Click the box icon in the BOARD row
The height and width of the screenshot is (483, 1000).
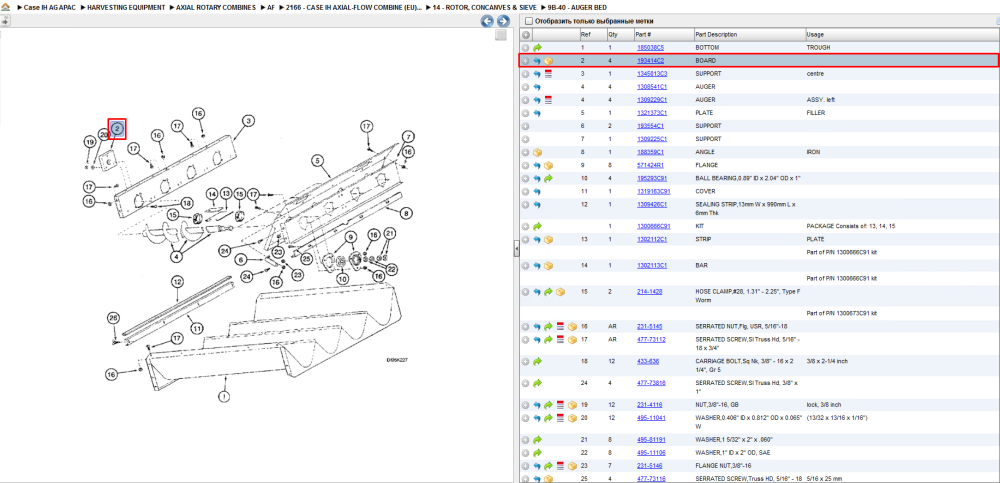[x=548, y=61]
